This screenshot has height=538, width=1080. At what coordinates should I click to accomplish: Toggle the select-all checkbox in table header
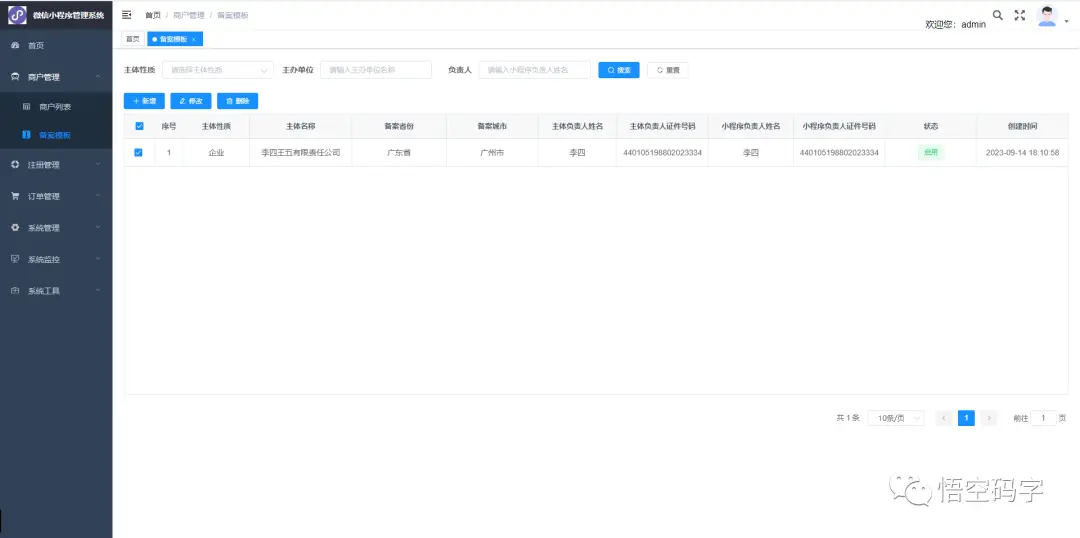[x=139, y=126]
